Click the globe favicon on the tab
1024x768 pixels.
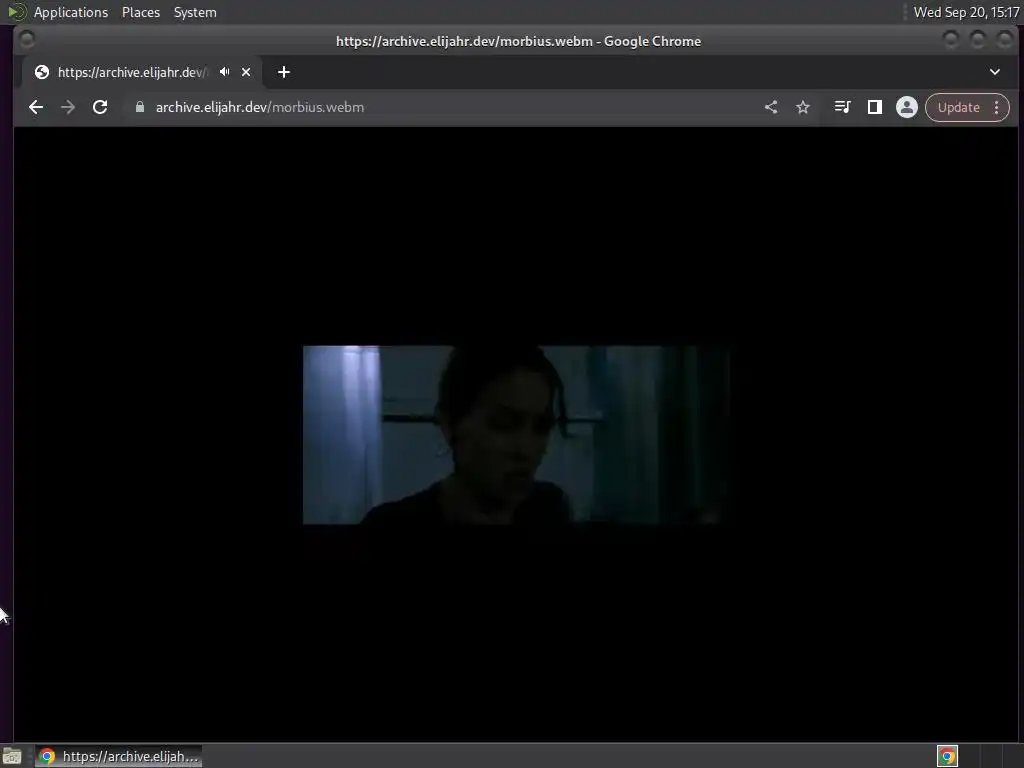42,72
